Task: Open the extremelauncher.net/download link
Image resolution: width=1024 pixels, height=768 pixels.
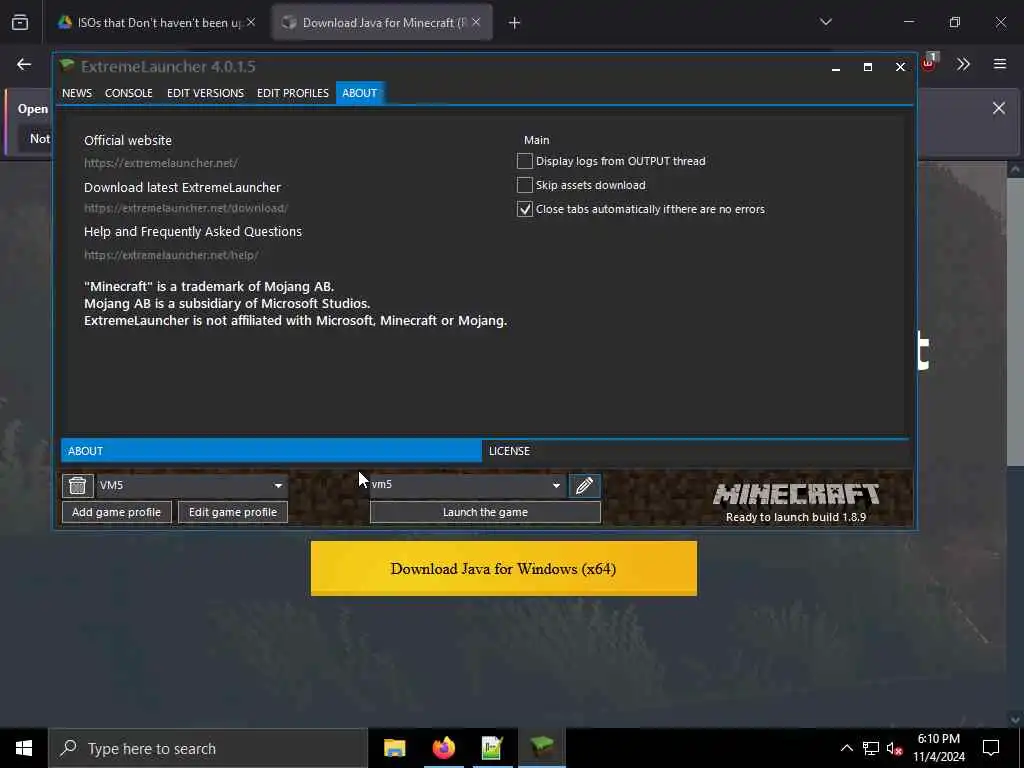Action: pos(185,208)
